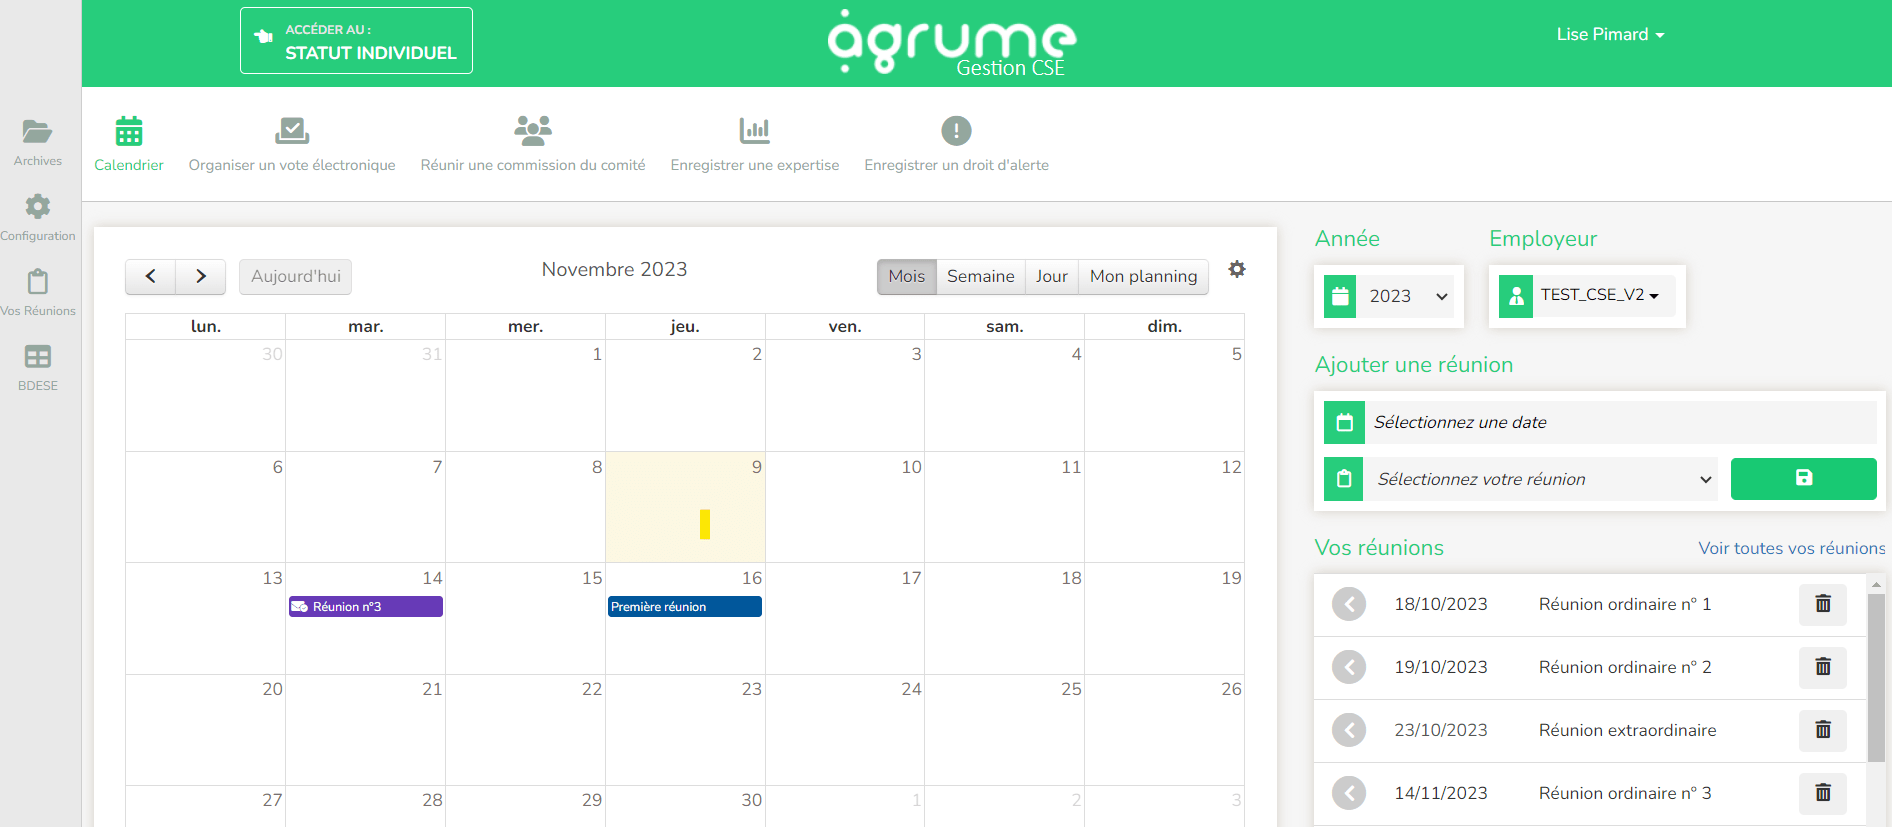Open the expertise chart icon

[754, 131]
